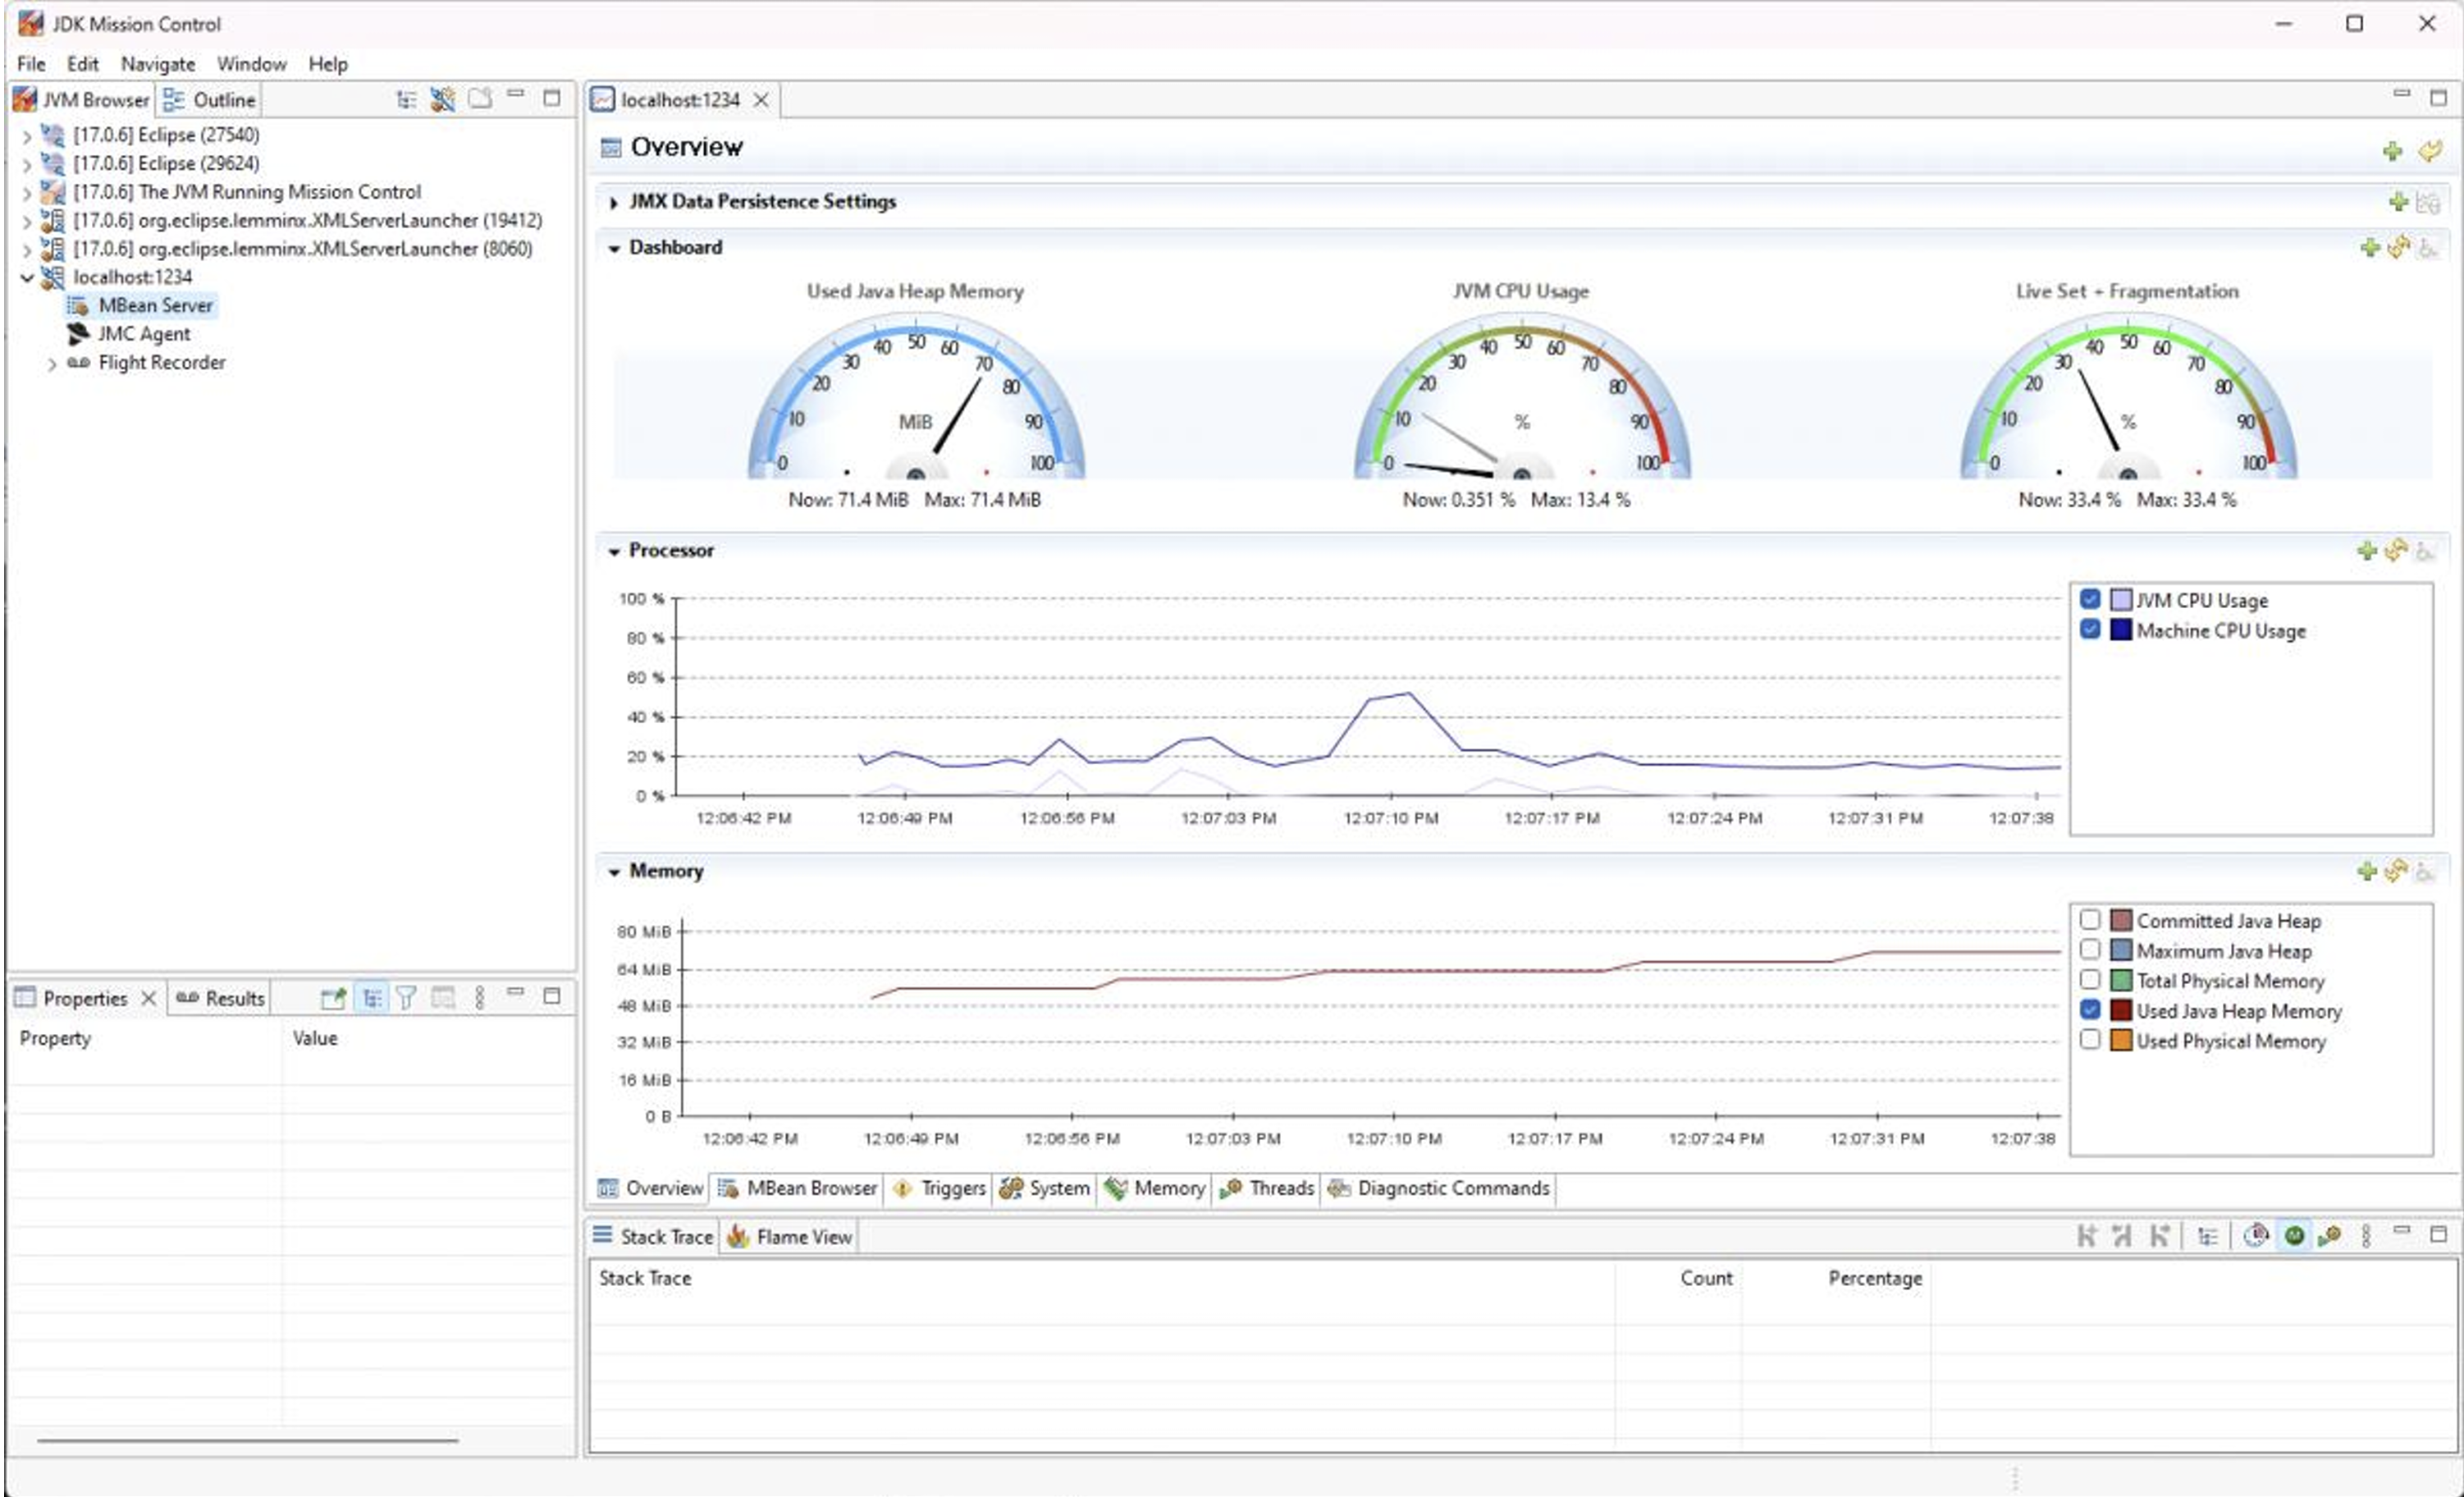The height and width of the screenshot is (1497, 2464).
Task: Open the Threads tab
Action: point(1267,1188)
